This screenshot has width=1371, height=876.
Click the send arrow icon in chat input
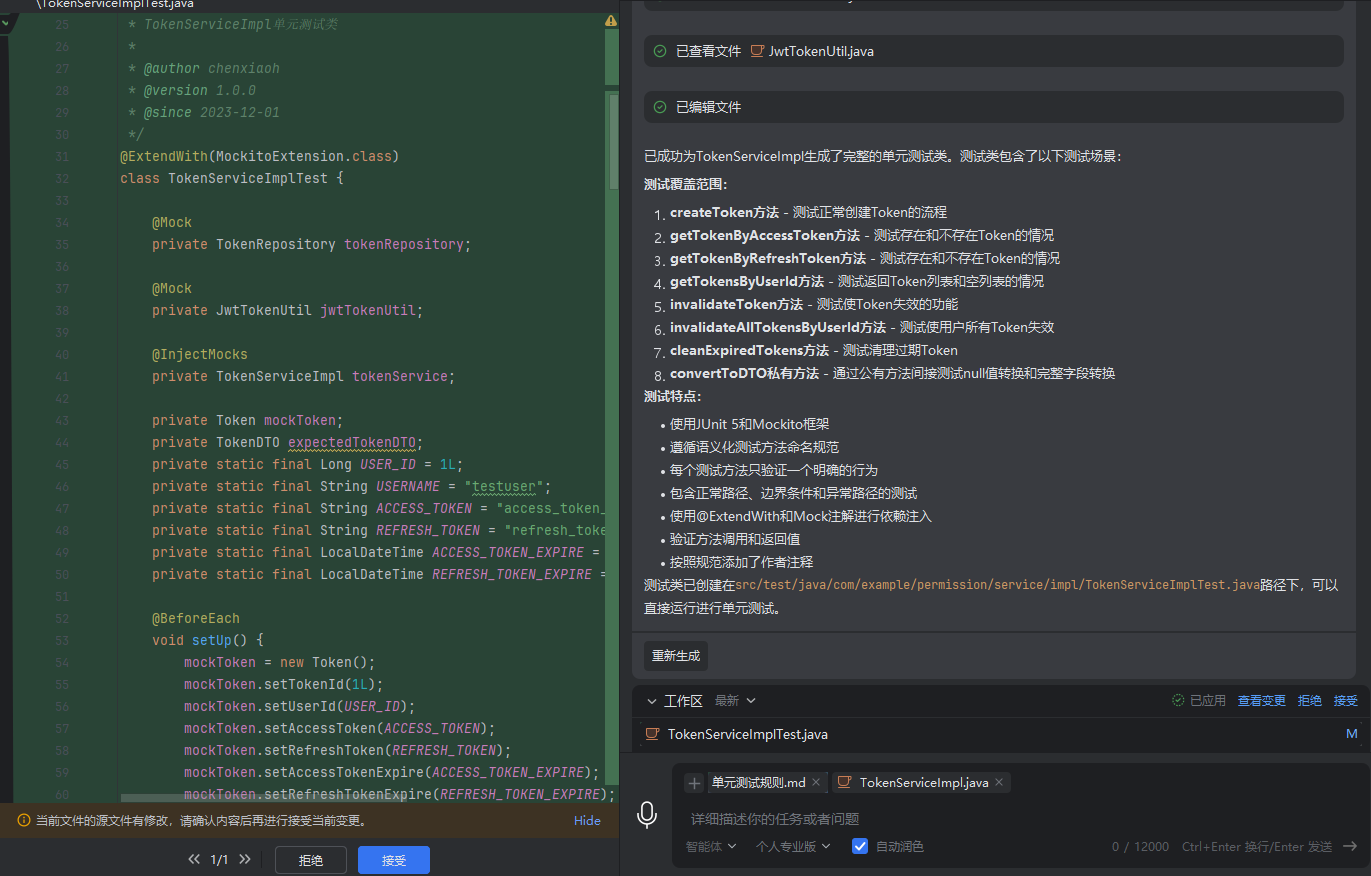[1349, 846]
